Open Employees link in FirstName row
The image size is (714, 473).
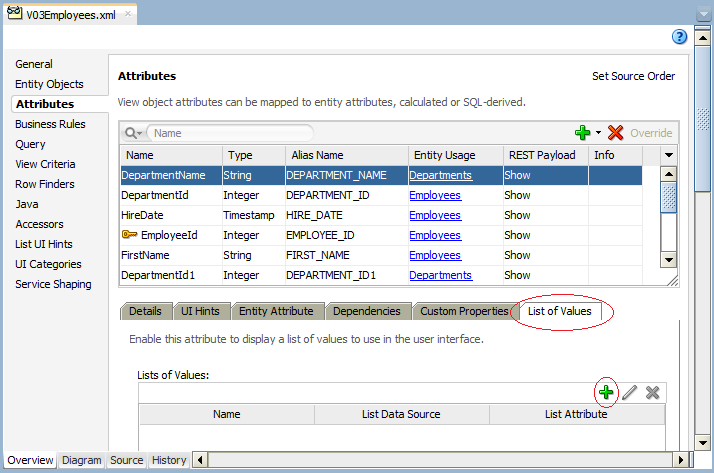[x=435, y=255]
